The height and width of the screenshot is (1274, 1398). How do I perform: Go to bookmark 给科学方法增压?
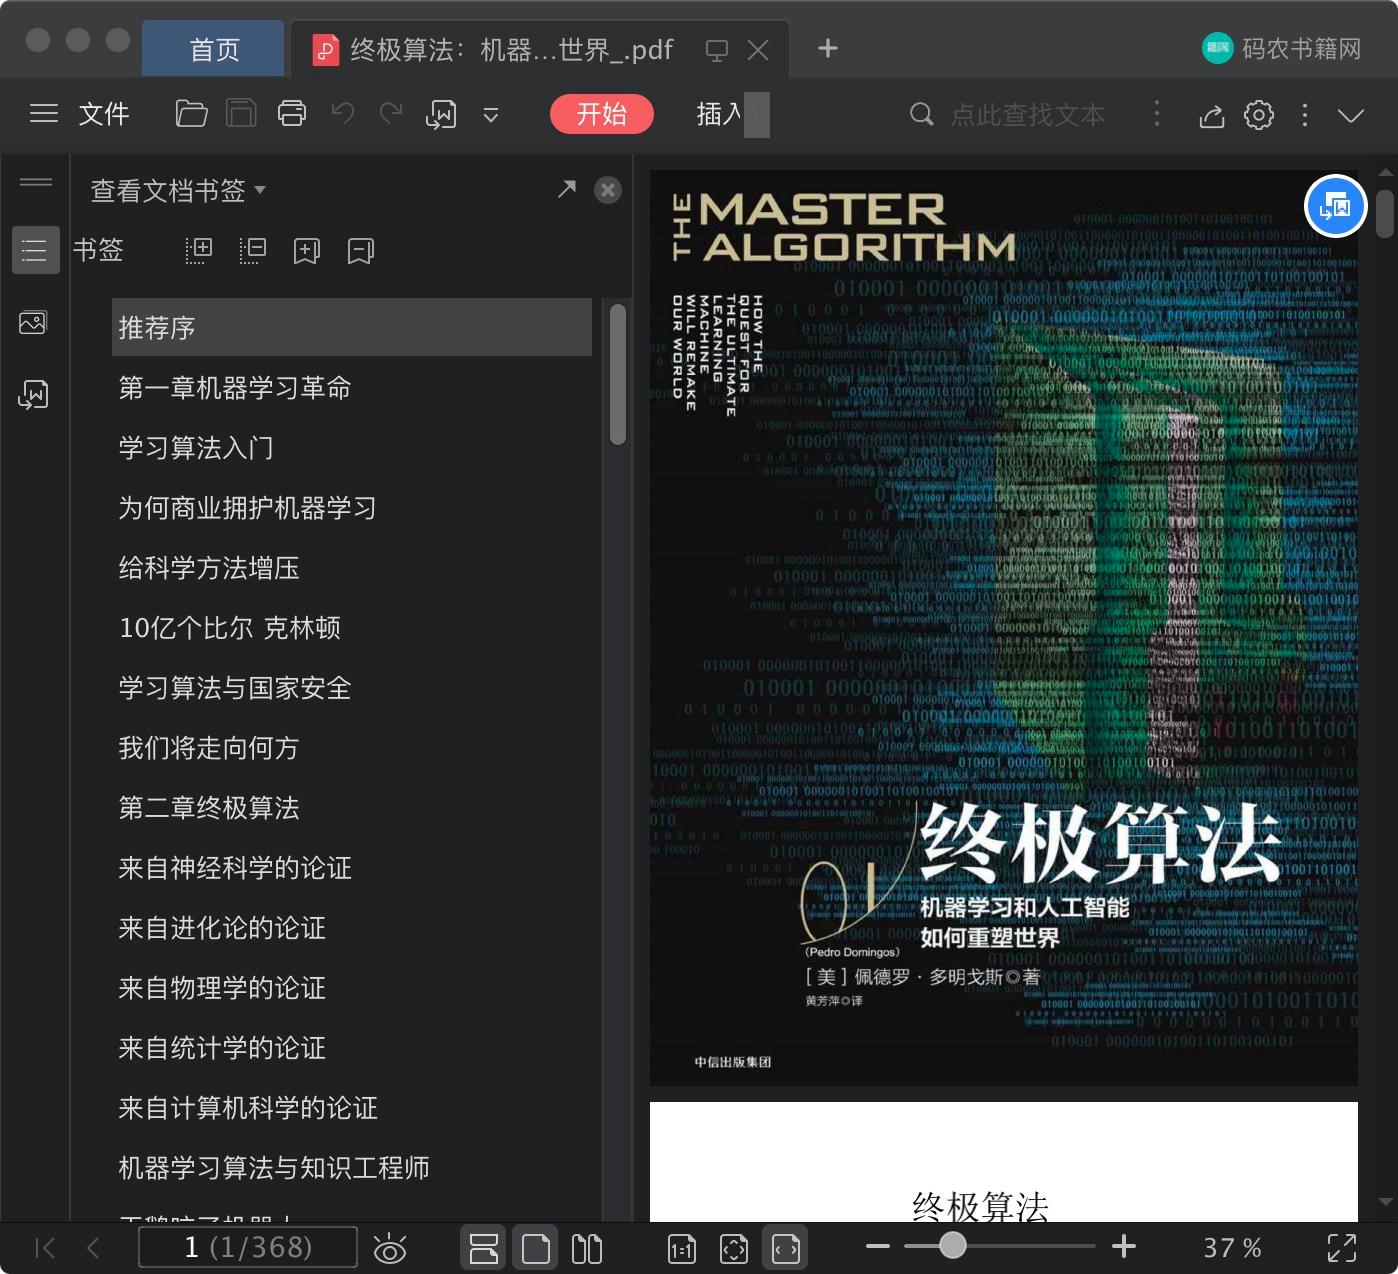pyautogui.click(x=209, y=568)
